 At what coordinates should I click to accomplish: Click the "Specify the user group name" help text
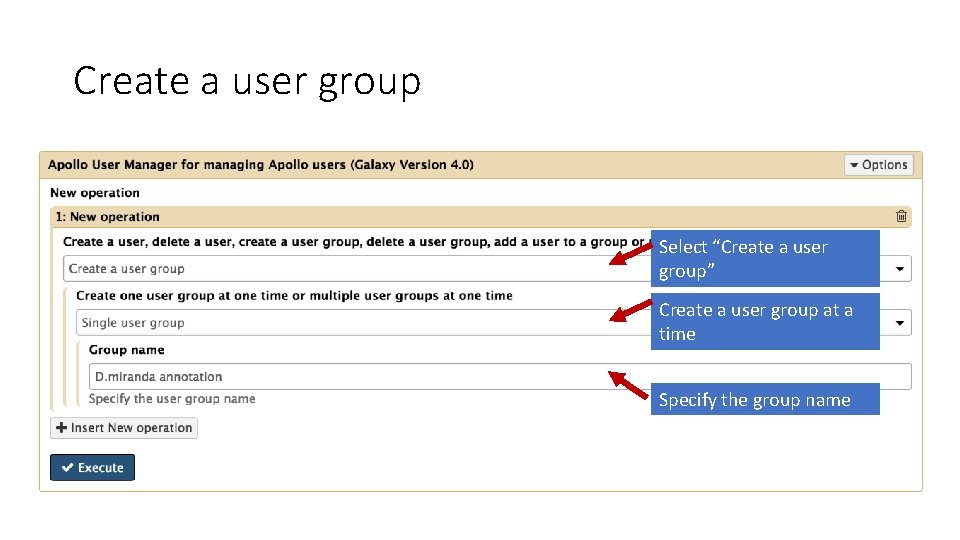pyautogui.click(x=172, y=399)
